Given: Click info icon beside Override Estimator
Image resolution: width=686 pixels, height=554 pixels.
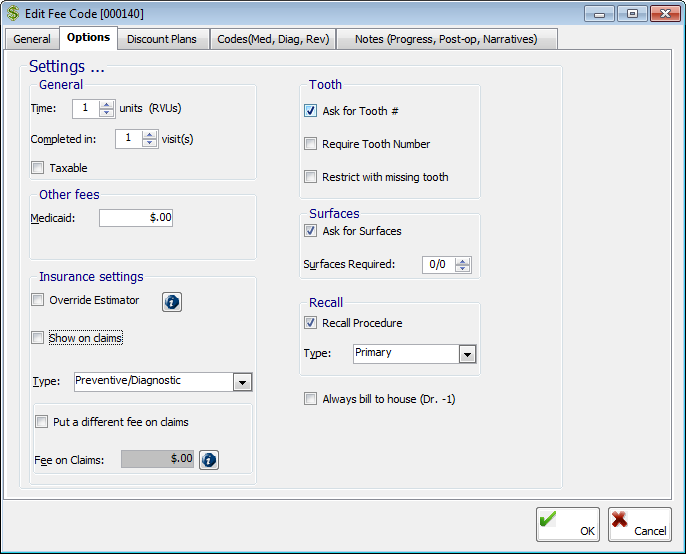Looking at the screenshot, I should (172, 301).
